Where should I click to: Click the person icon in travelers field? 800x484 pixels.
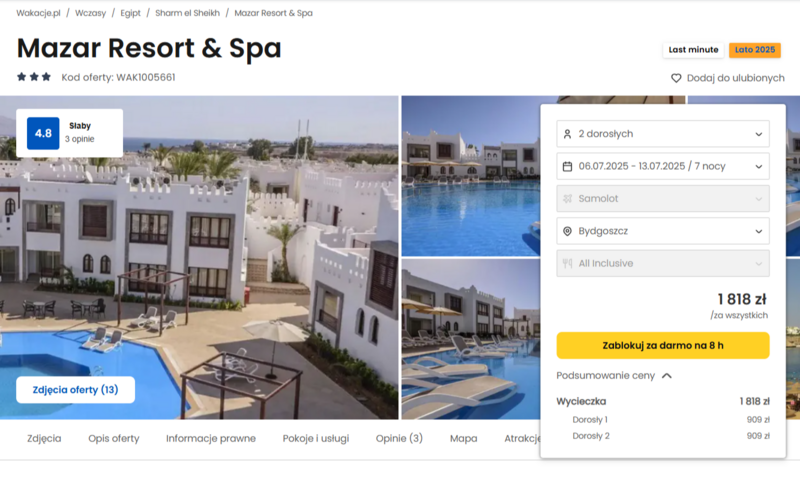coord(567,134)
